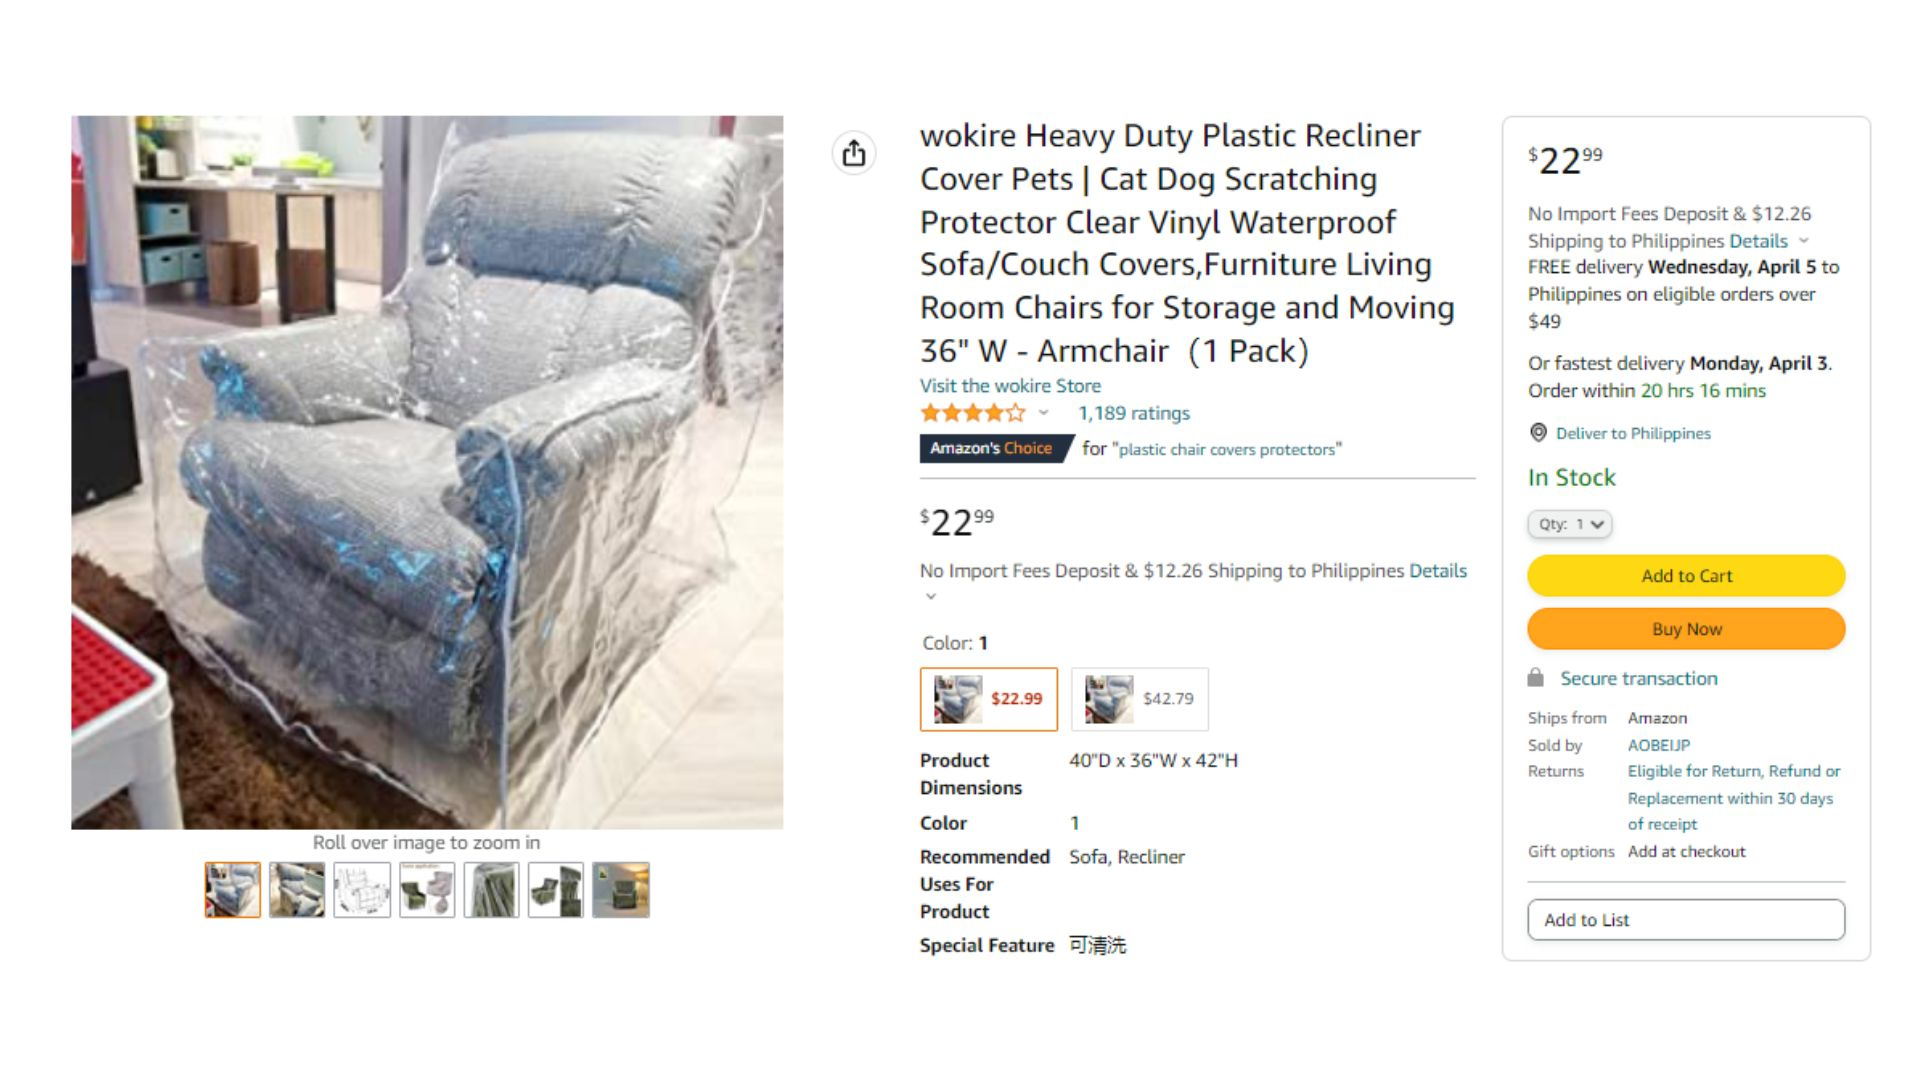Open seller AOBEIJP link
This screenshot has height=1080, width=1920.
coord(1659,745)
